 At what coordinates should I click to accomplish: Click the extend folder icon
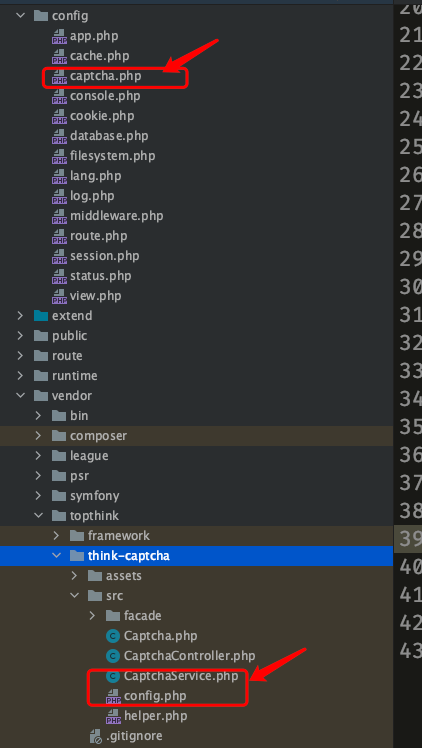click(x=41, y=316)
